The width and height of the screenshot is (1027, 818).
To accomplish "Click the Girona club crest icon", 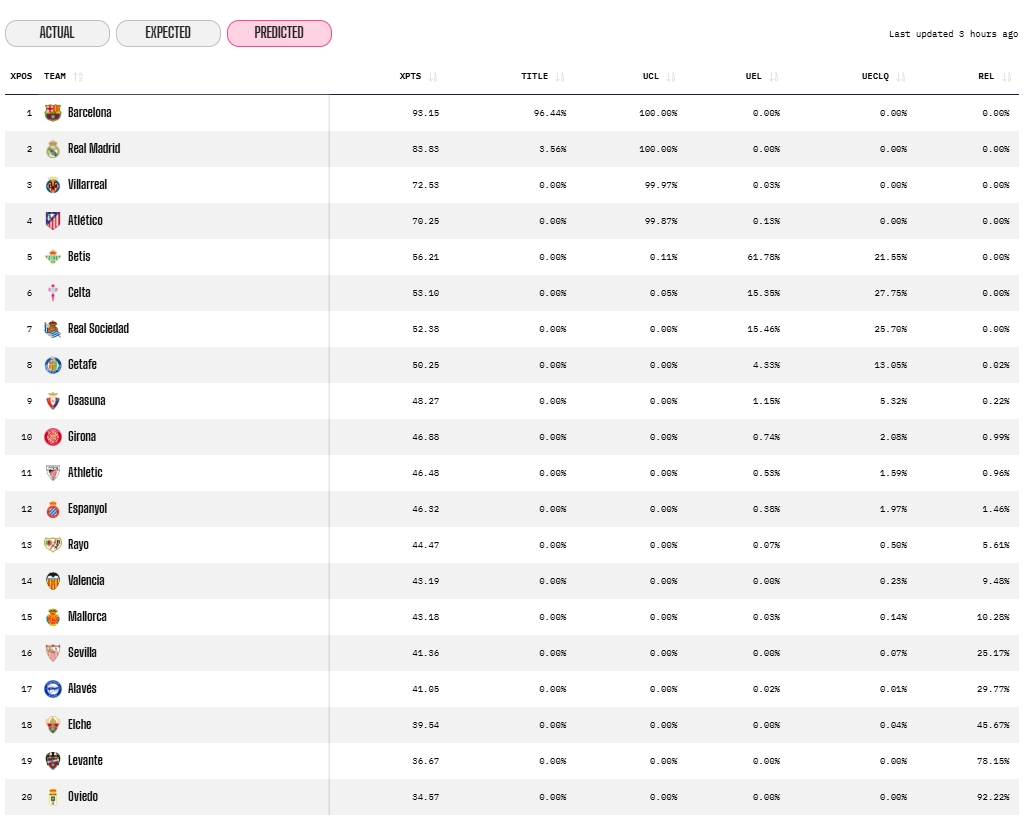I will 53,437.
